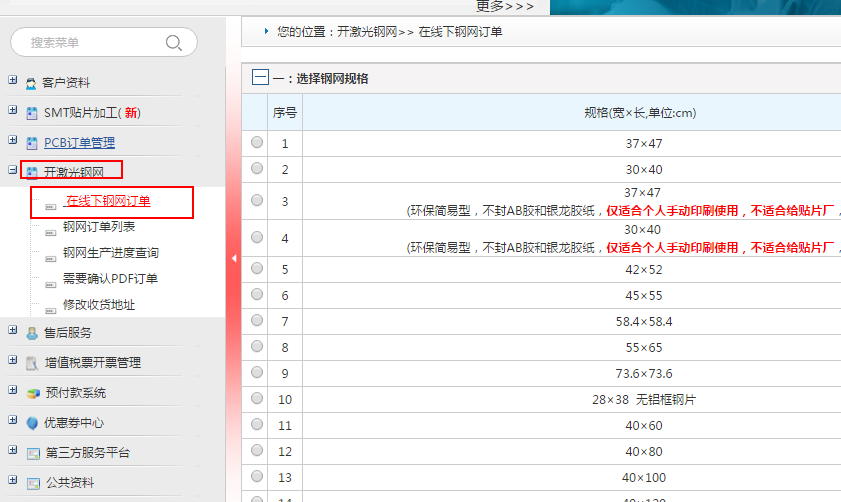Select radio button for 42×52 size
Image resolution: width=841 pixels, height=502 pixels.
tap(257, 269)
